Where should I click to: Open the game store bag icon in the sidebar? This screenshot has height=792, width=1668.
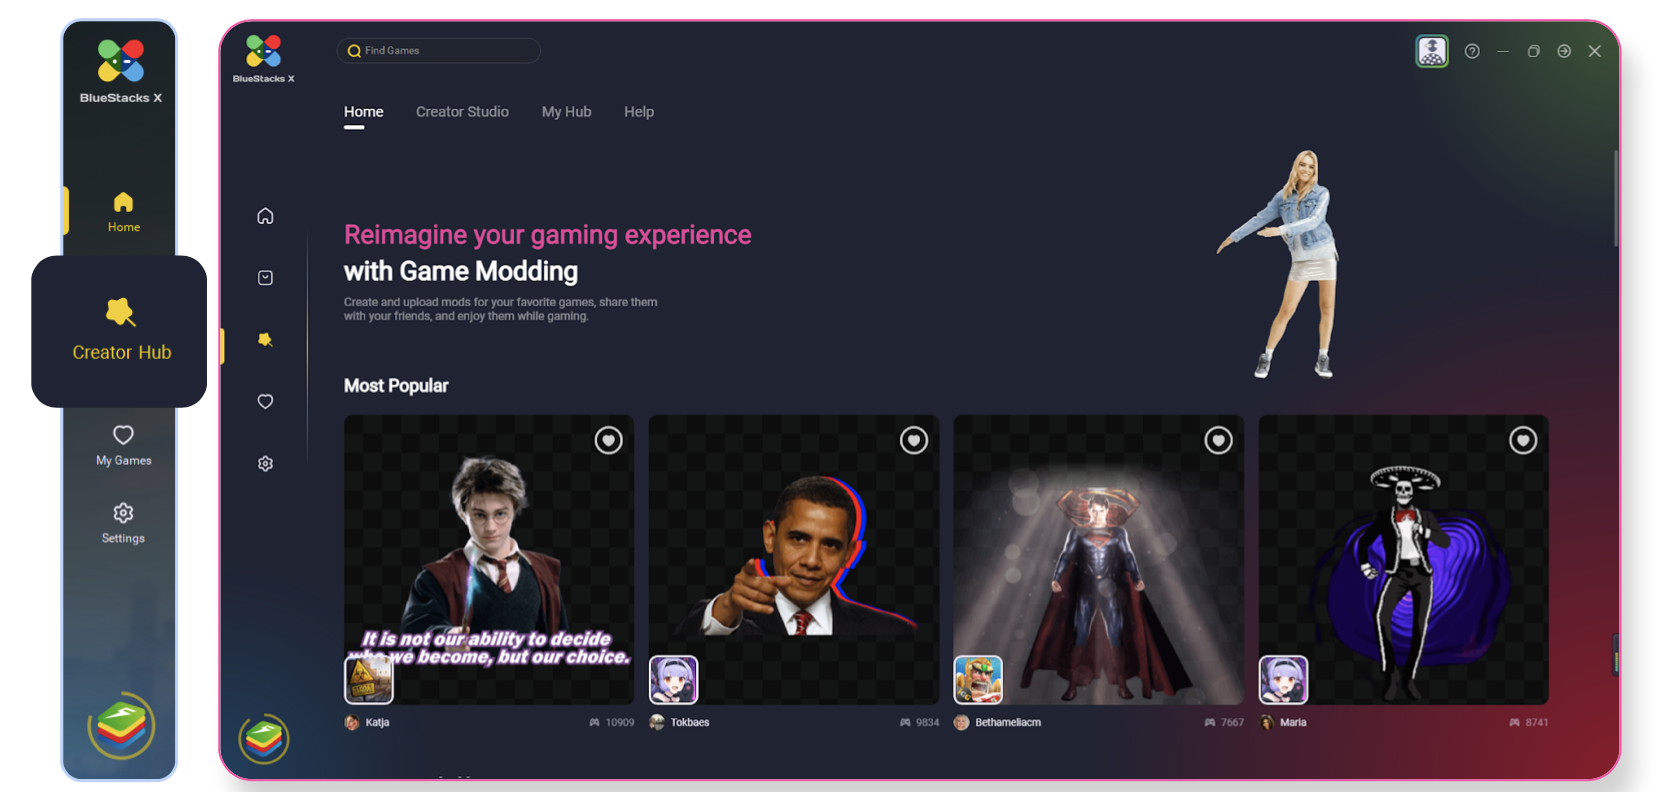265,278
